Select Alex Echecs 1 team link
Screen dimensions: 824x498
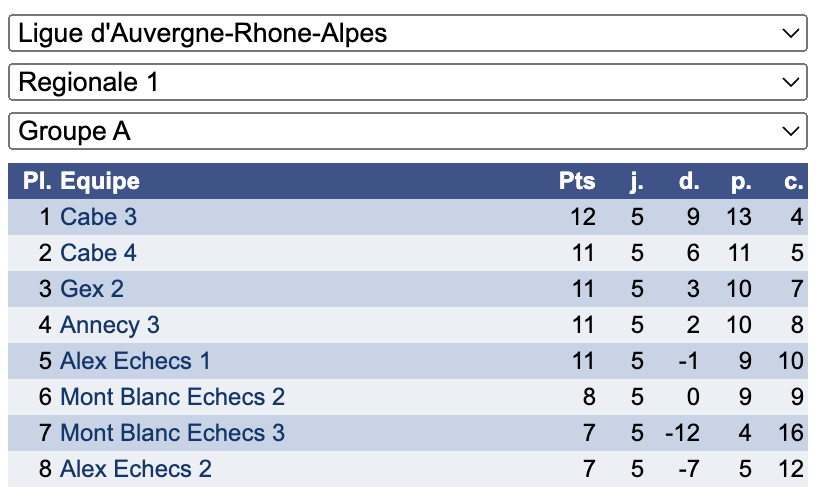tap(135, 361)
